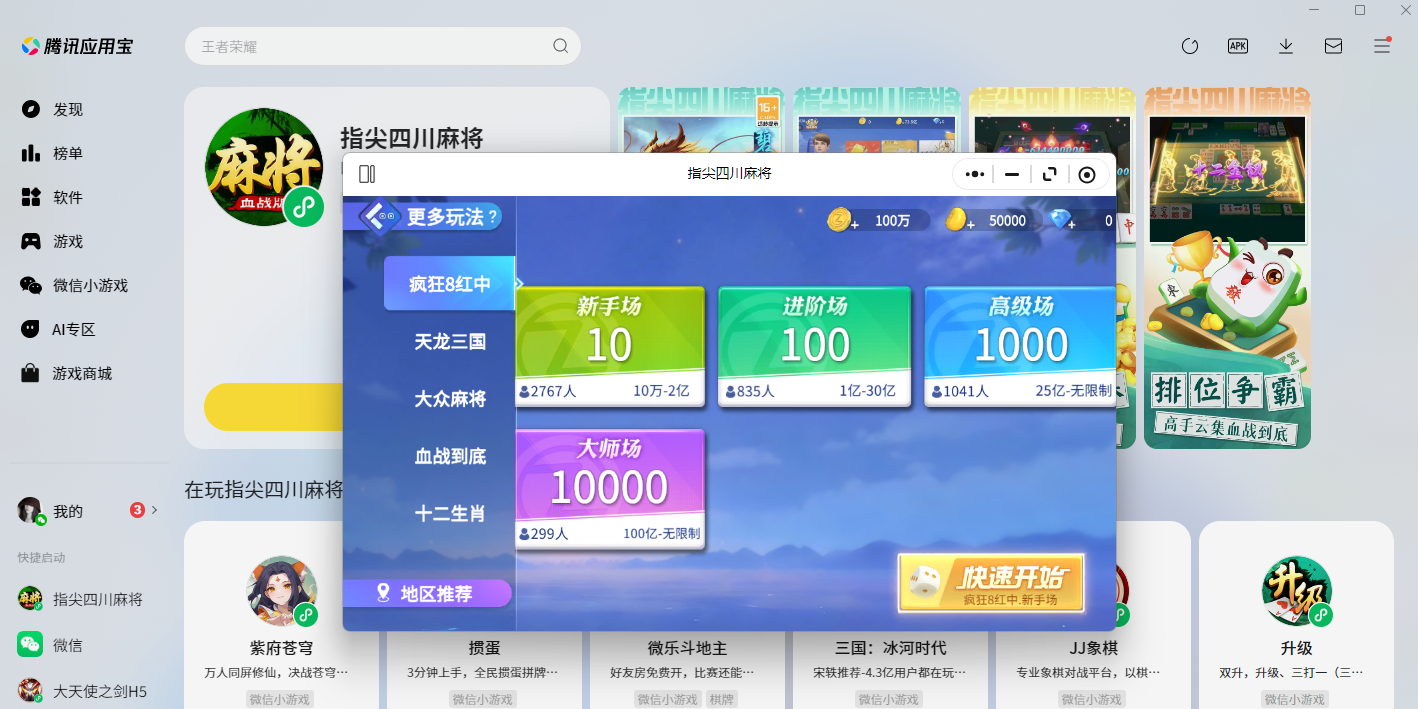
Task: Click the 2767人 player count text
Action: (x=554, y=391)
